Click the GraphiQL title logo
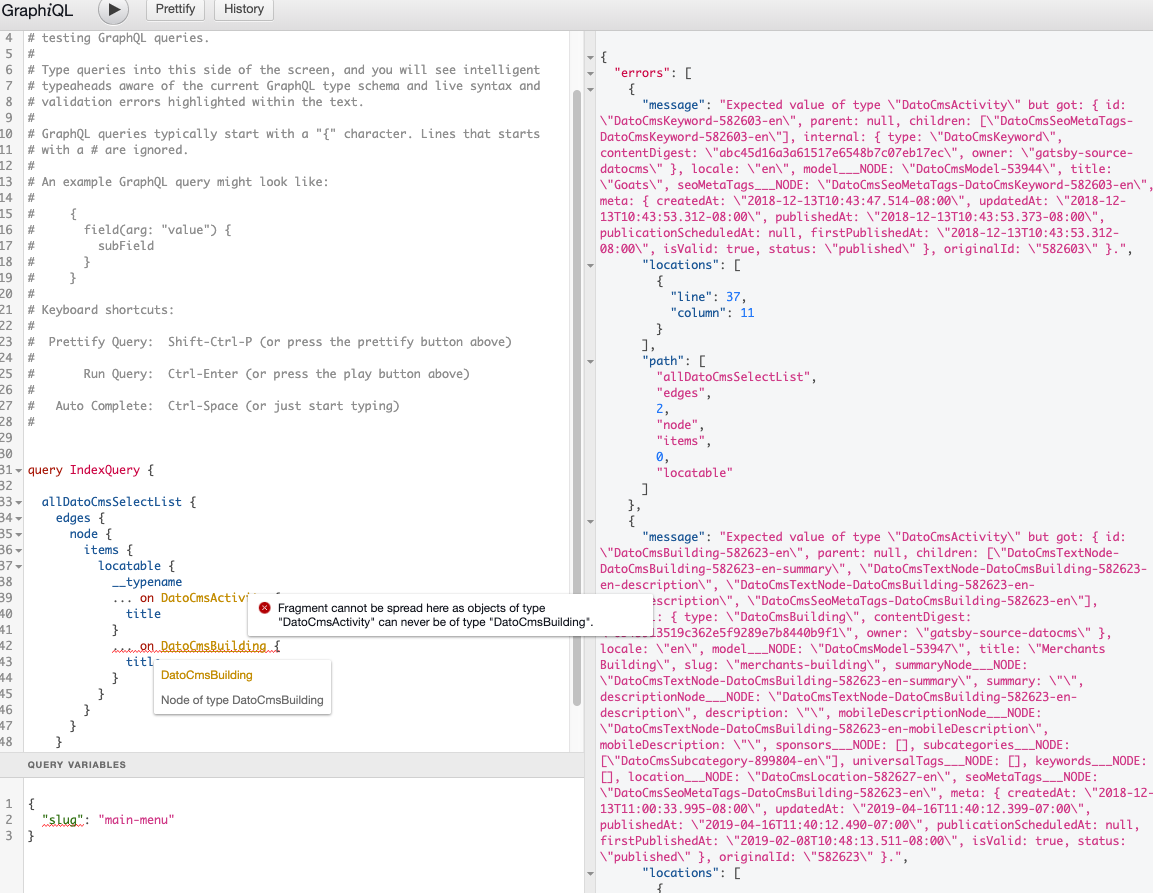 pyautogui.click(x=37, y=10)
